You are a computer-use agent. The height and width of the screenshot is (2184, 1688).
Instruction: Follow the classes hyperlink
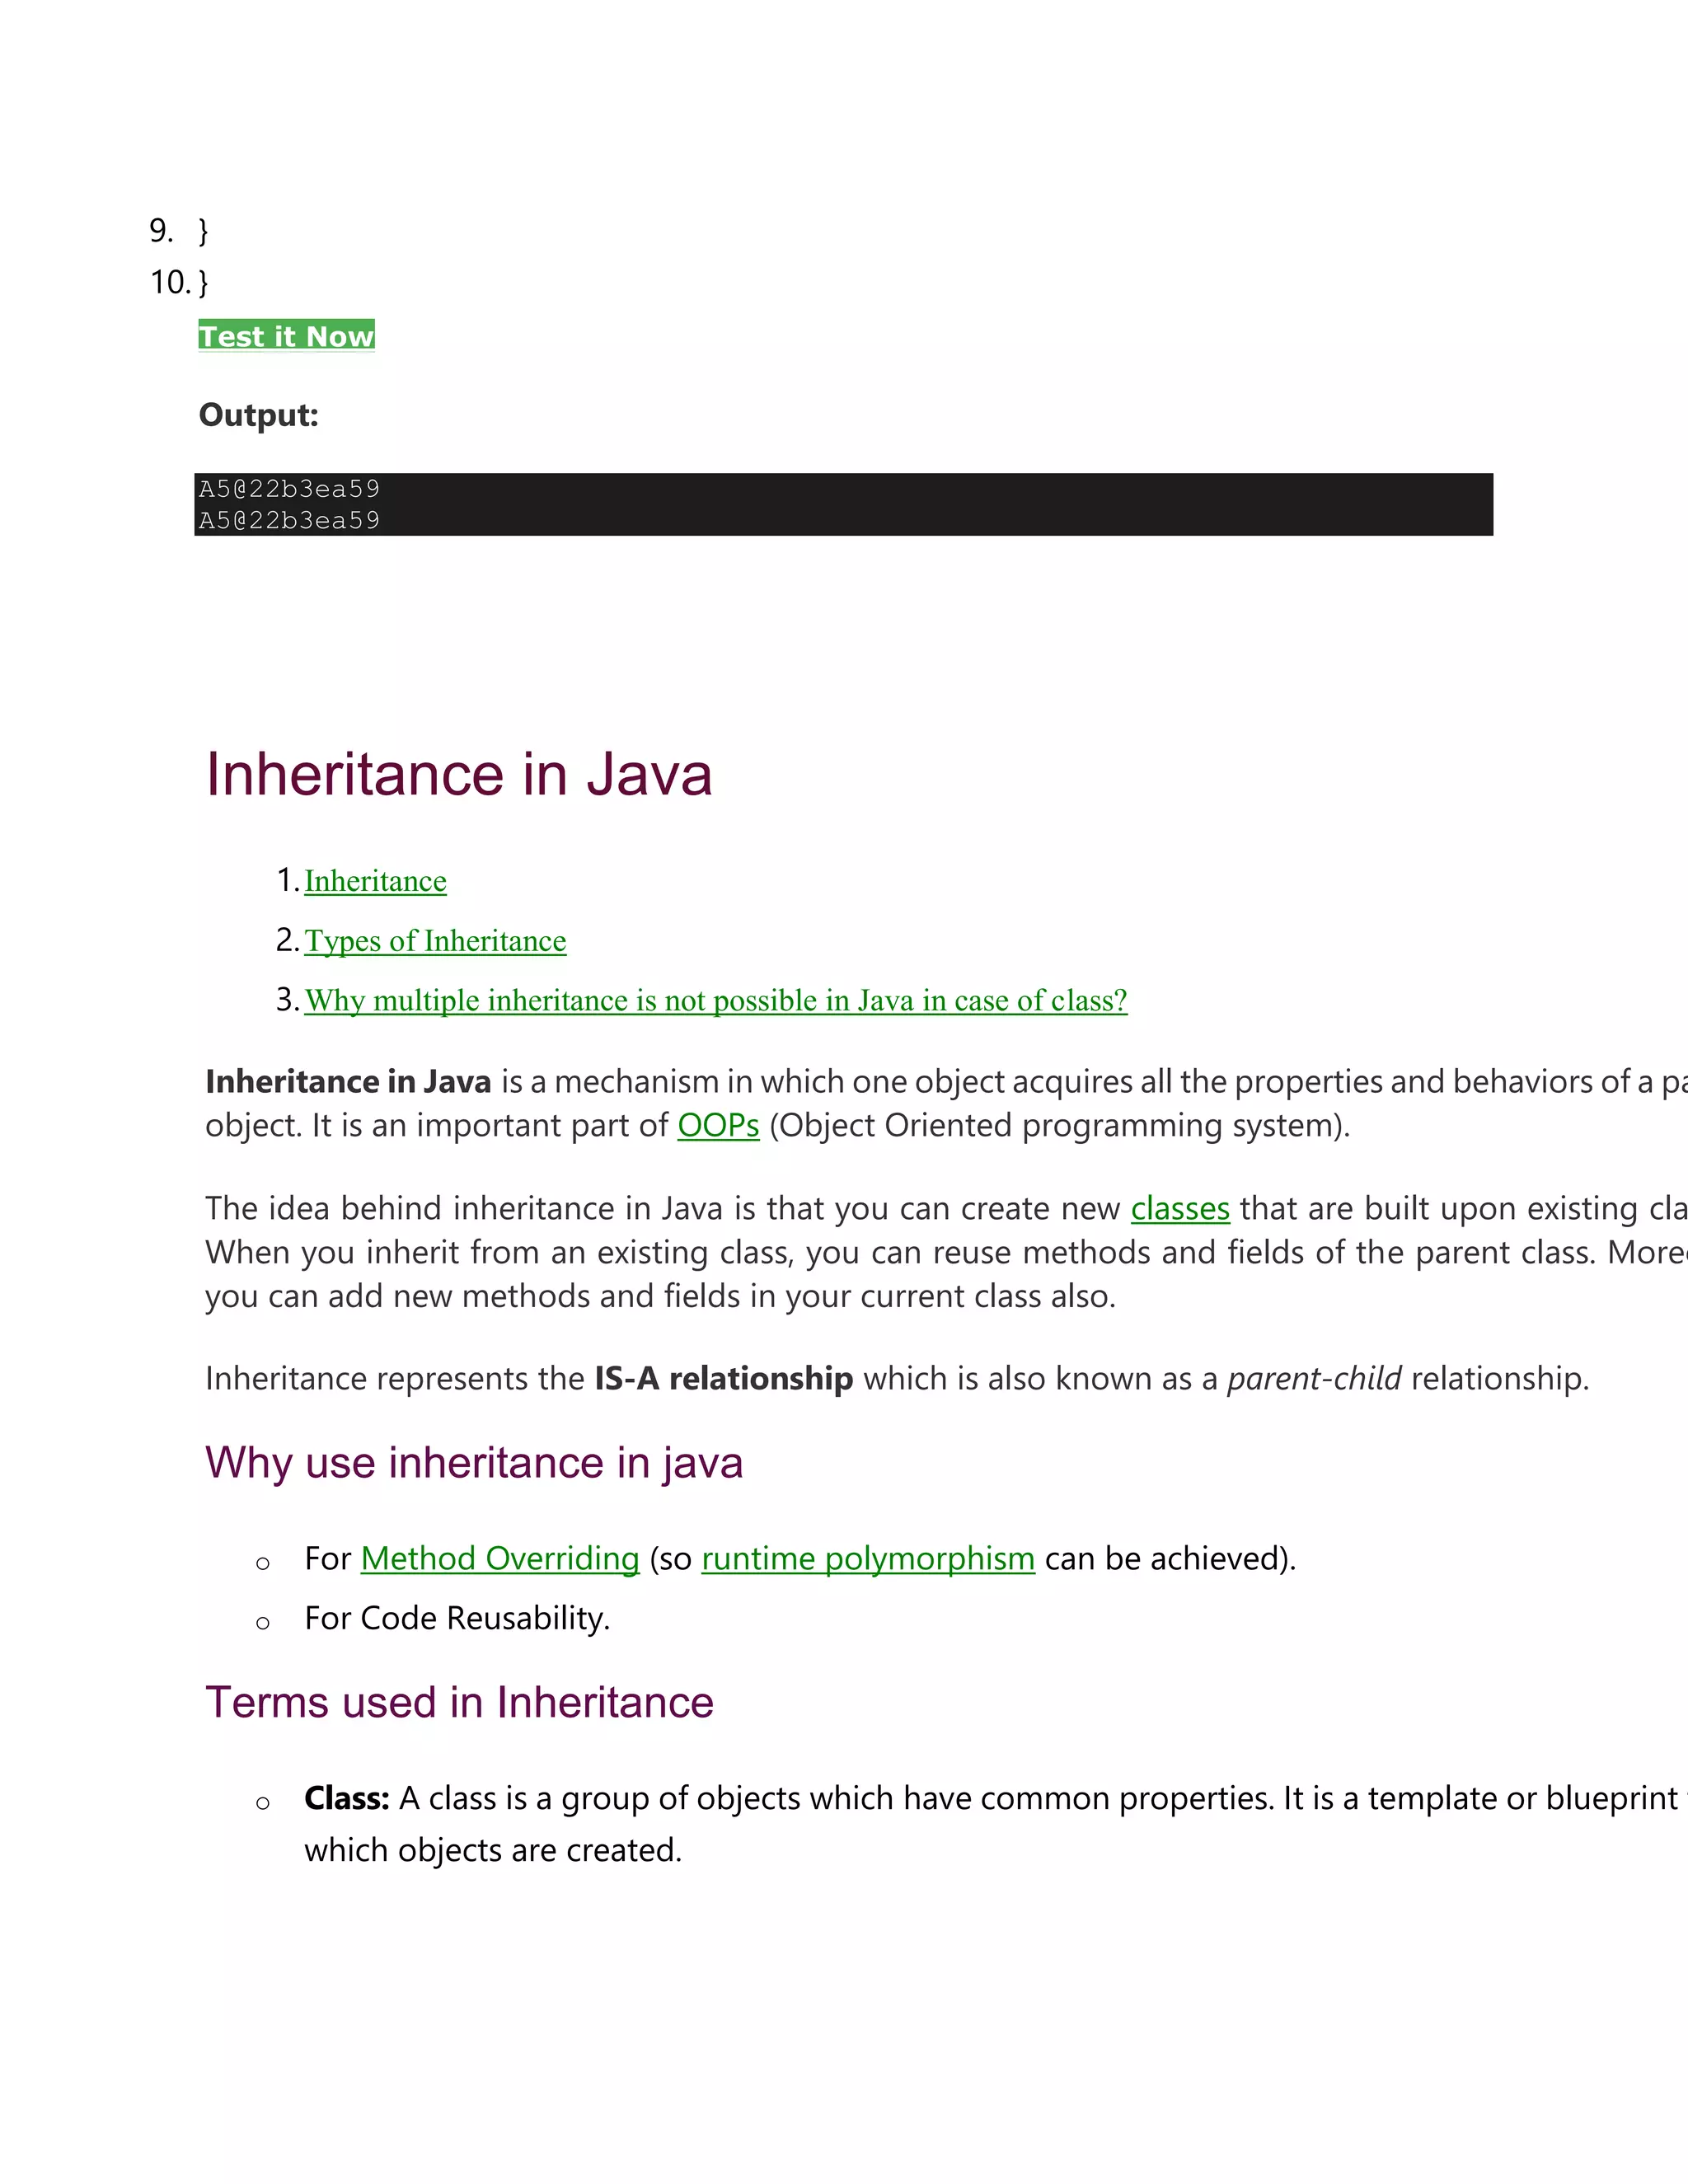(x=1180, y=1208)
